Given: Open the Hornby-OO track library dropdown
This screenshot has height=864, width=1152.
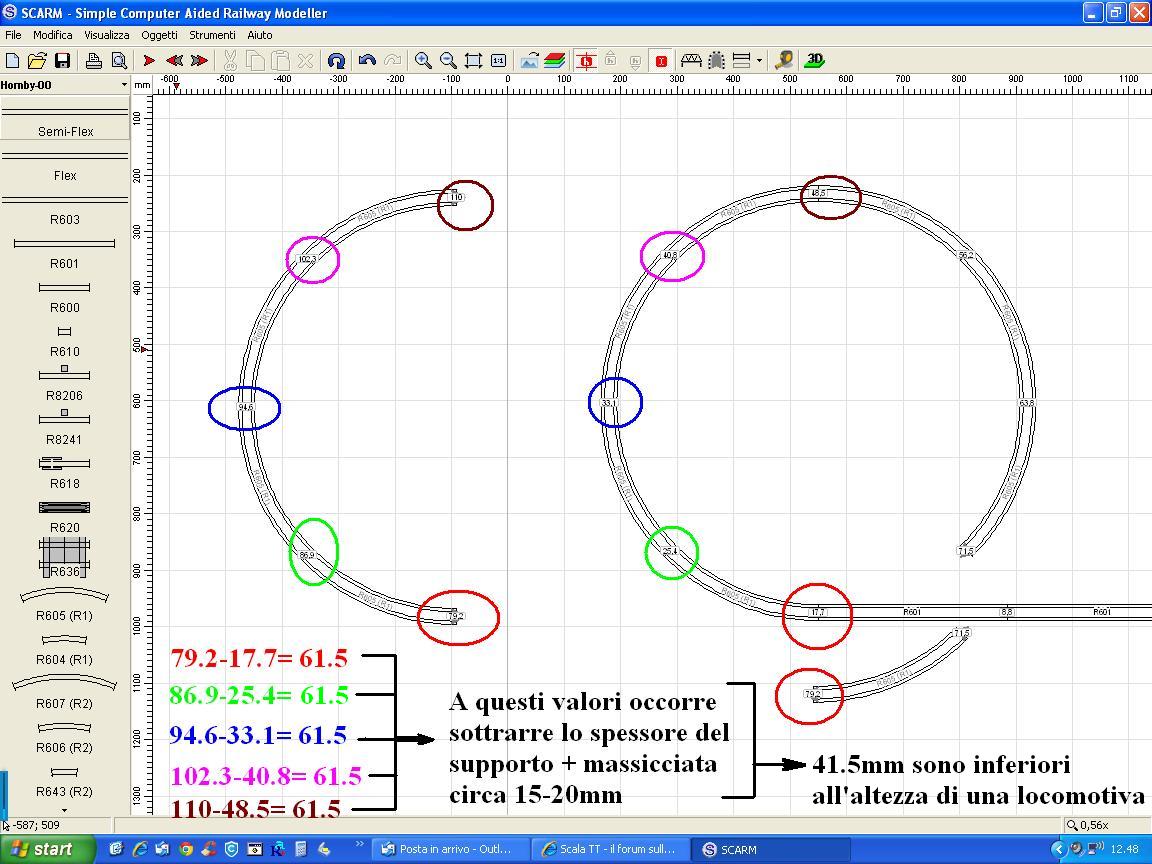Looking at the screenshot, I should point(65,84).
